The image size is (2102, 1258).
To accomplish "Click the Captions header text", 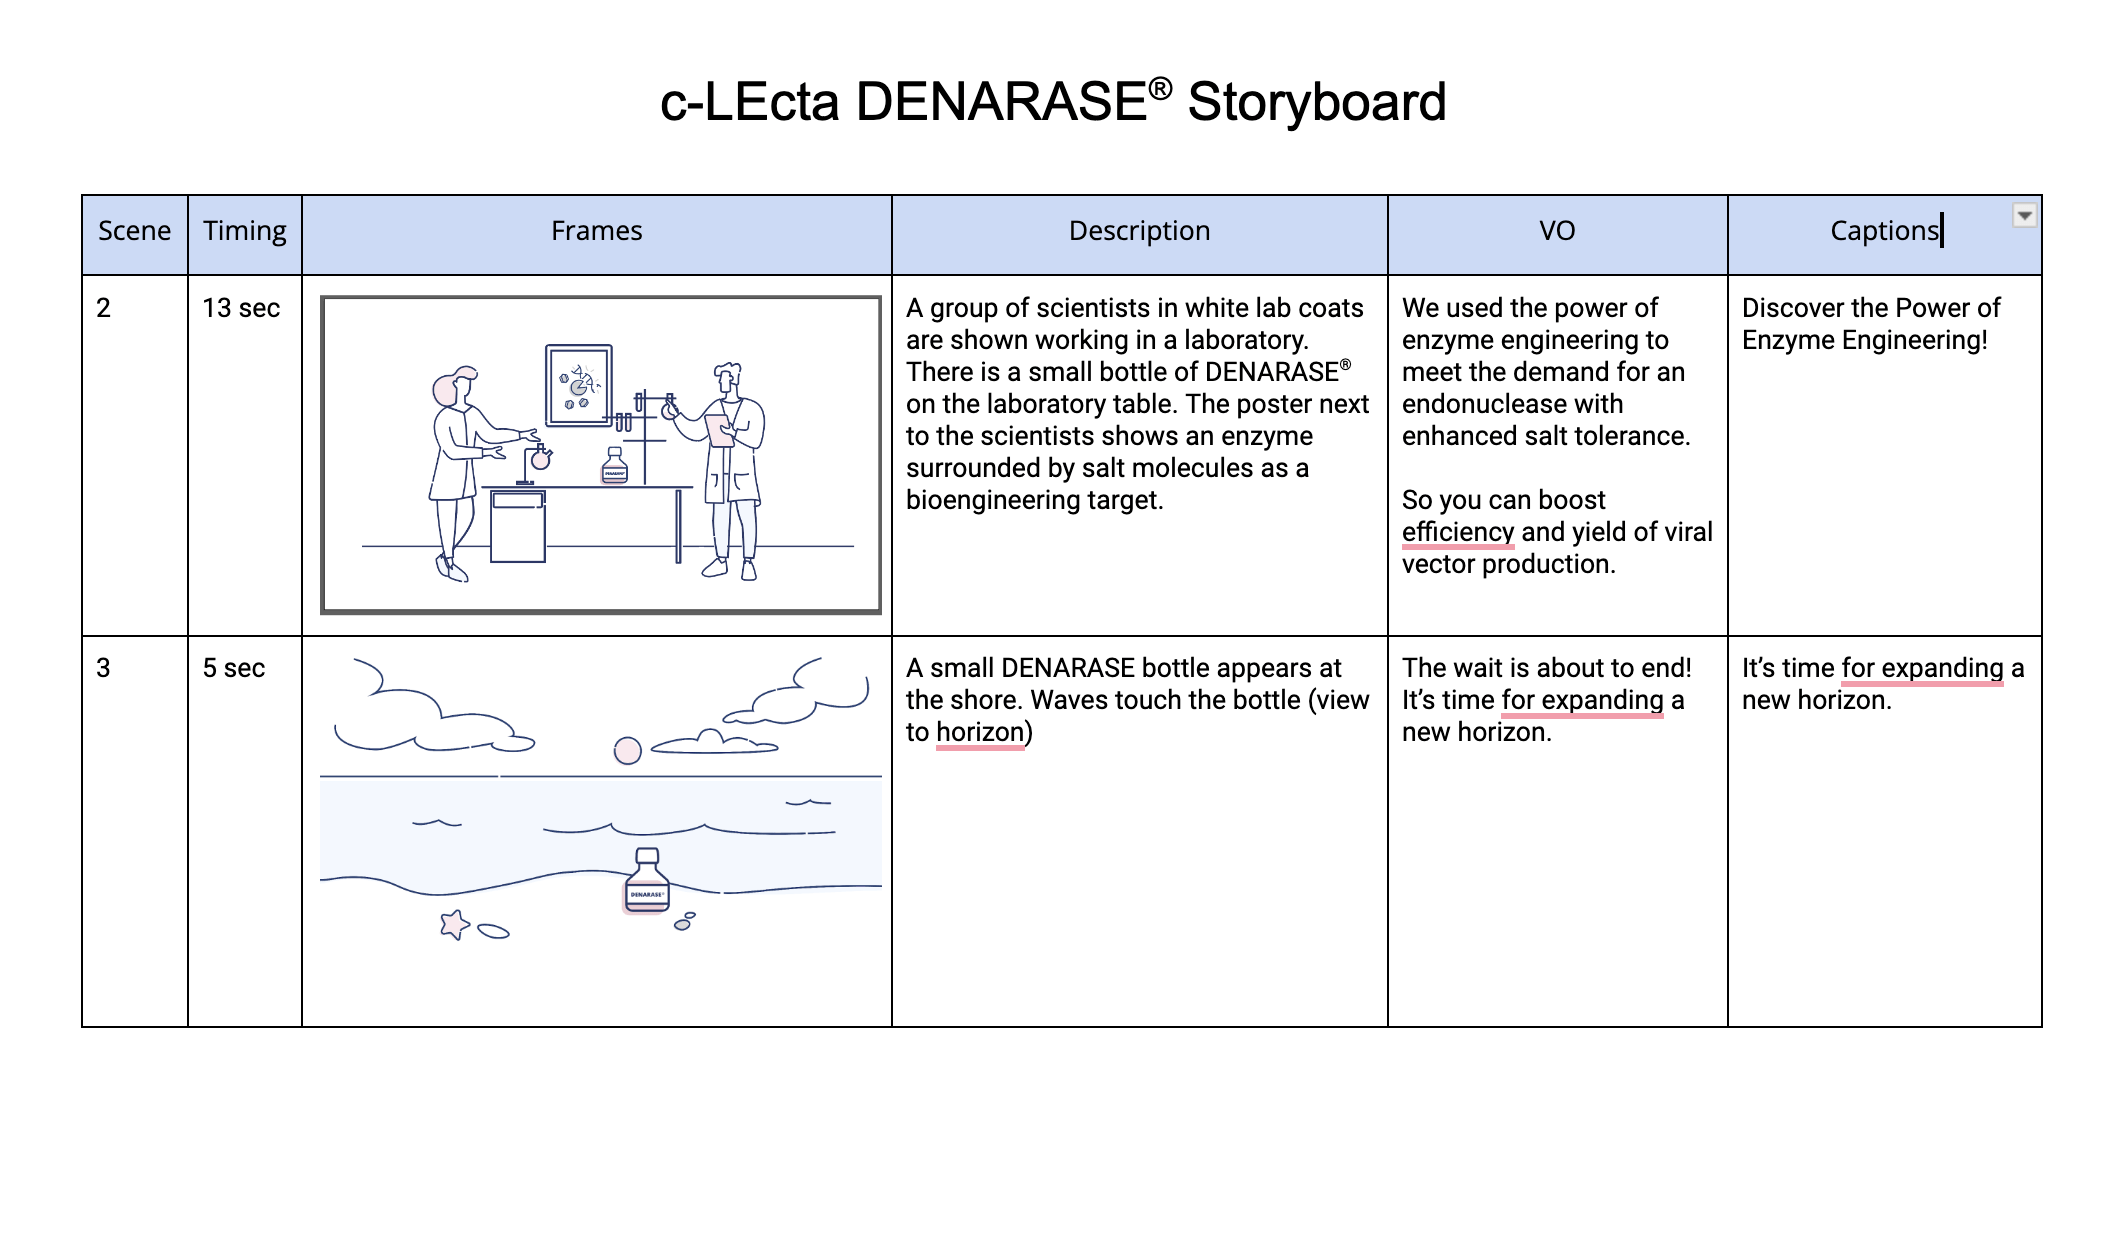I will pyautogui.click(x=1883, y=231).
